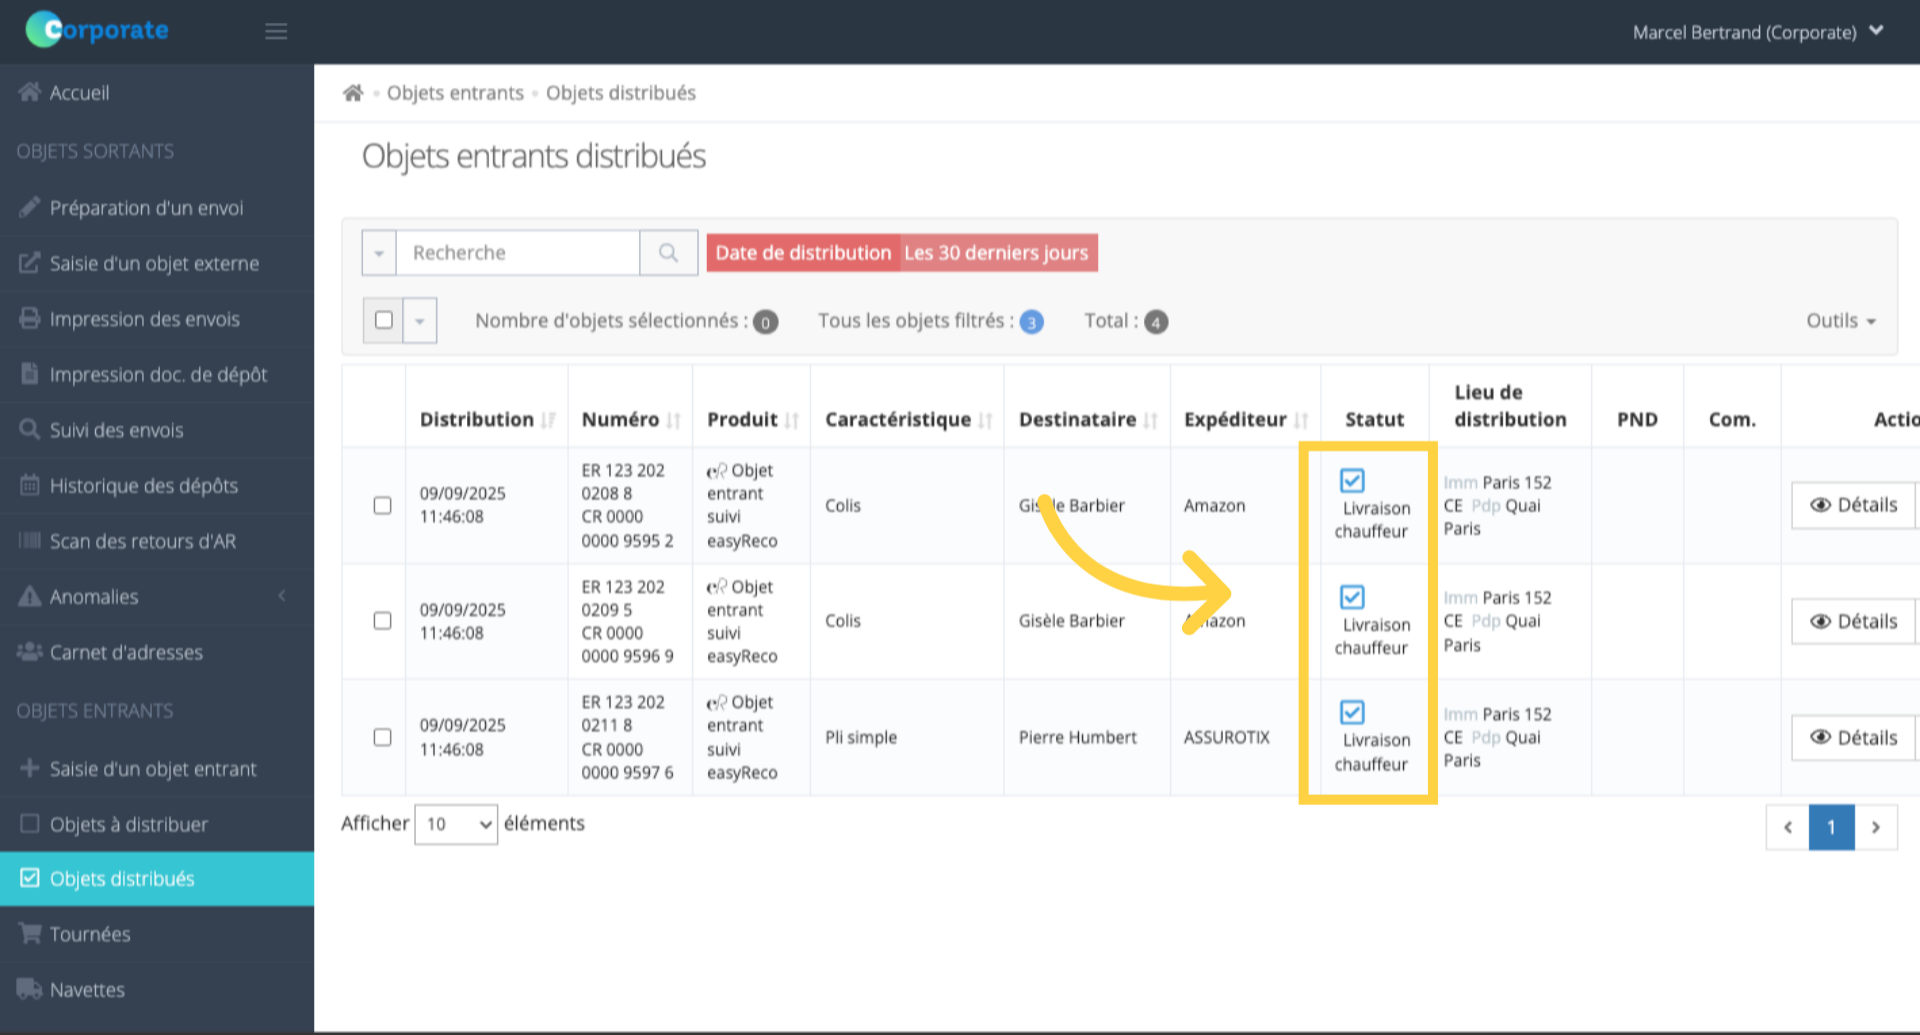Click Les 30 derniers jours filter
1920x1035 pixels.
pos(997,253)
